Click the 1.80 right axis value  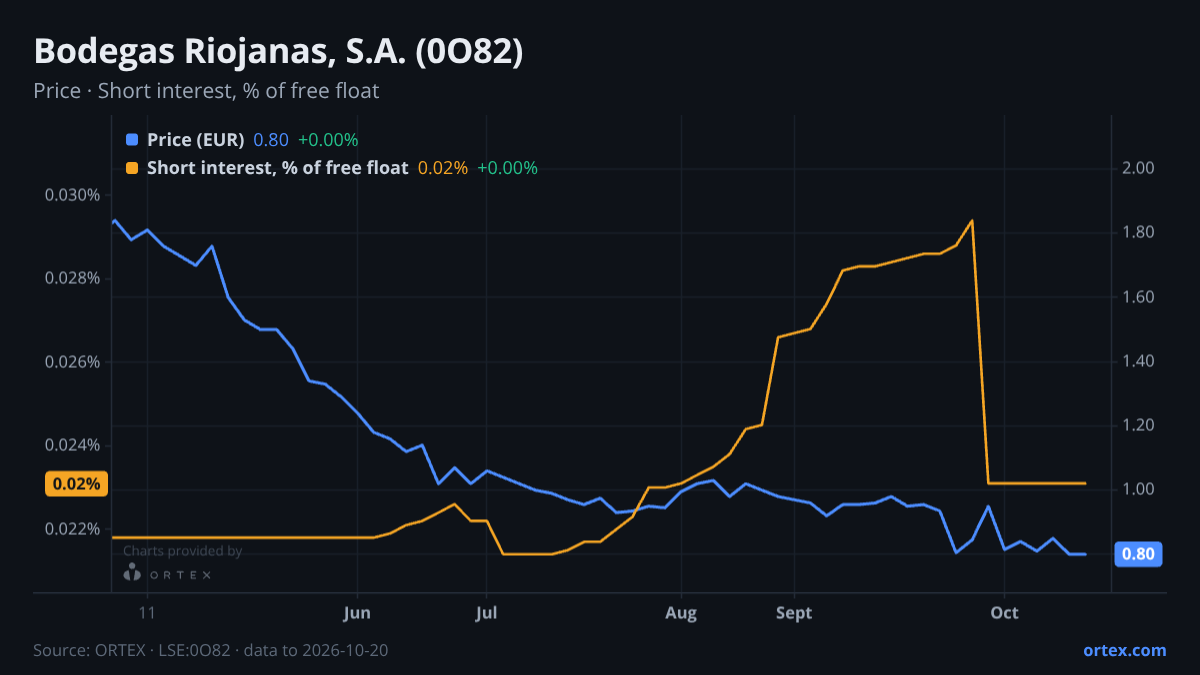pyautogui.click(x=1138, y=233)
